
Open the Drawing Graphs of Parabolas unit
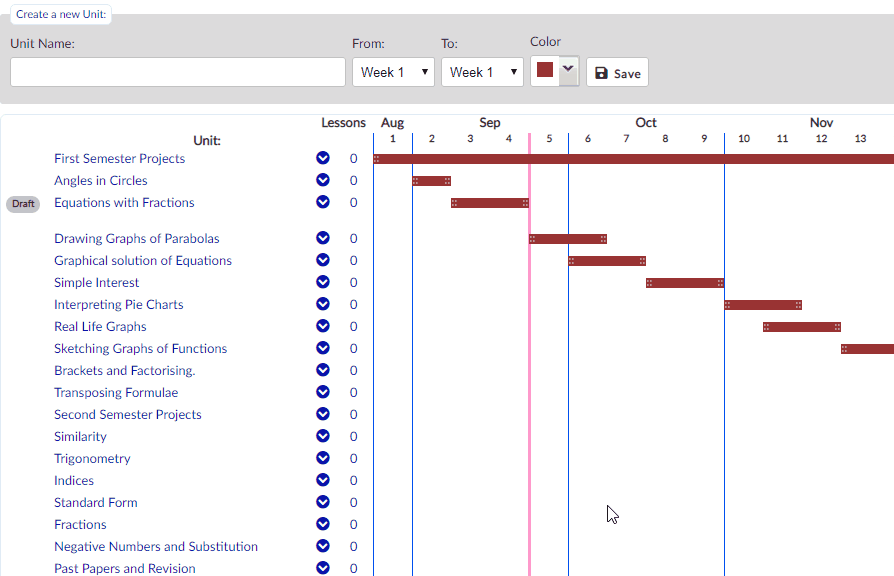pyautogui.click(x=137, y=238)
